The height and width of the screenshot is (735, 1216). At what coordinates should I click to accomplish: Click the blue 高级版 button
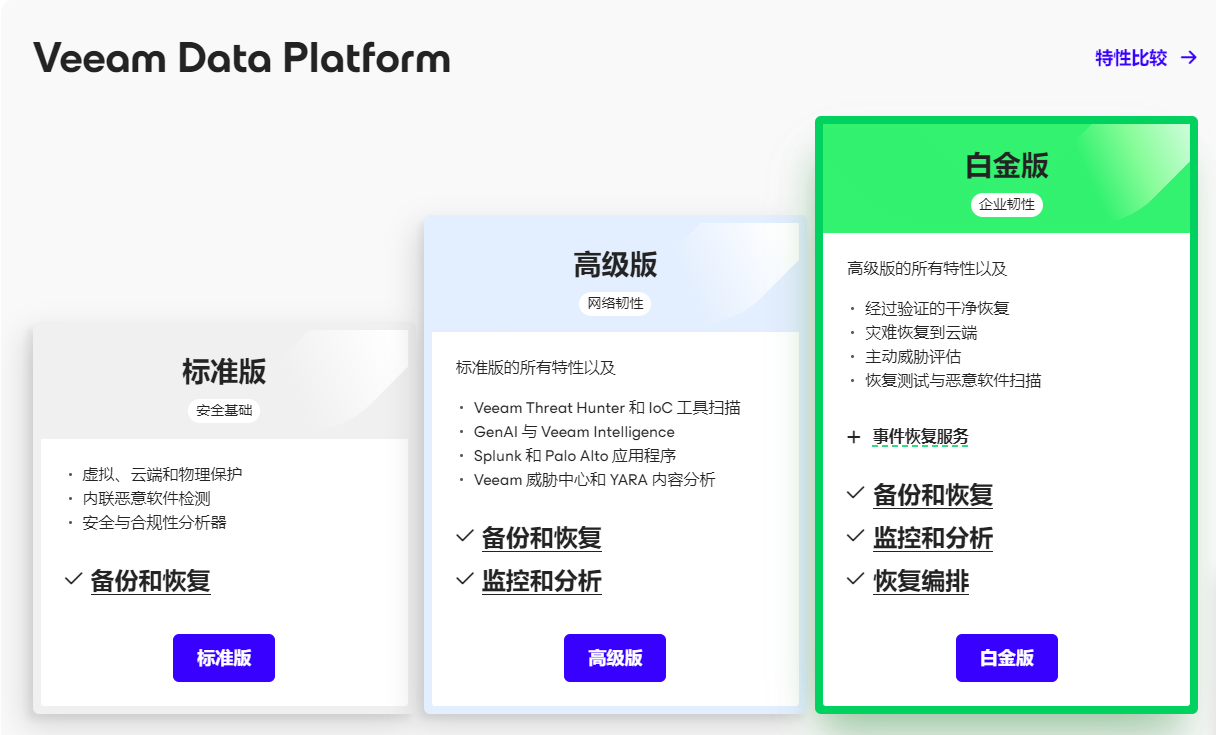615,658
